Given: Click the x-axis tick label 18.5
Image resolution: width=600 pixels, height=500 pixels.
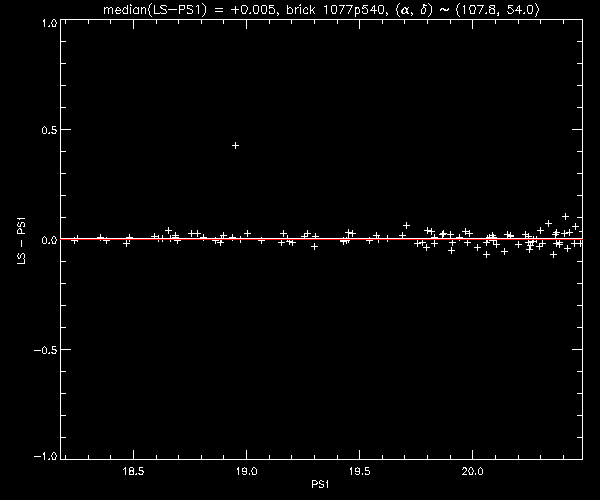Looking at the screenshot, I should tap(133, 471).
